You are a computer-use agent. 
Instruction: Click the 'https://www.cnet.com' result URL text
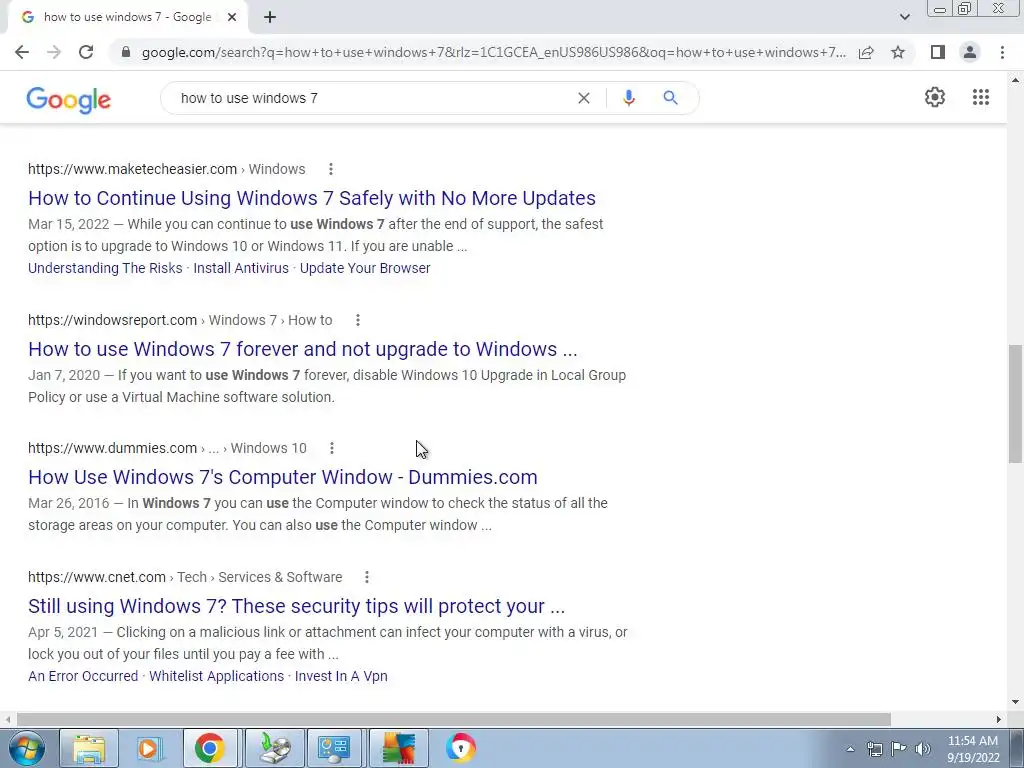tap(97, 577)
